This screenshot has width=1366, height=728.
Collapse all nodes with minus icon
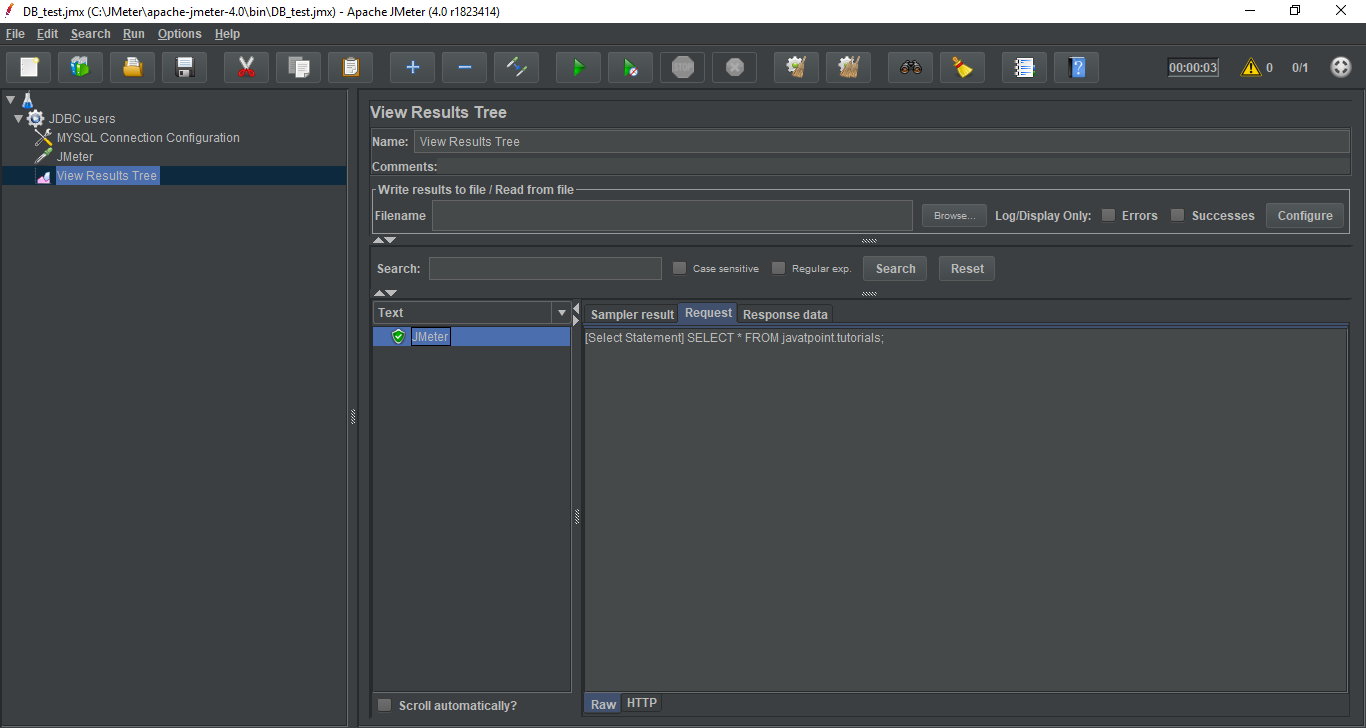point(465,68)
